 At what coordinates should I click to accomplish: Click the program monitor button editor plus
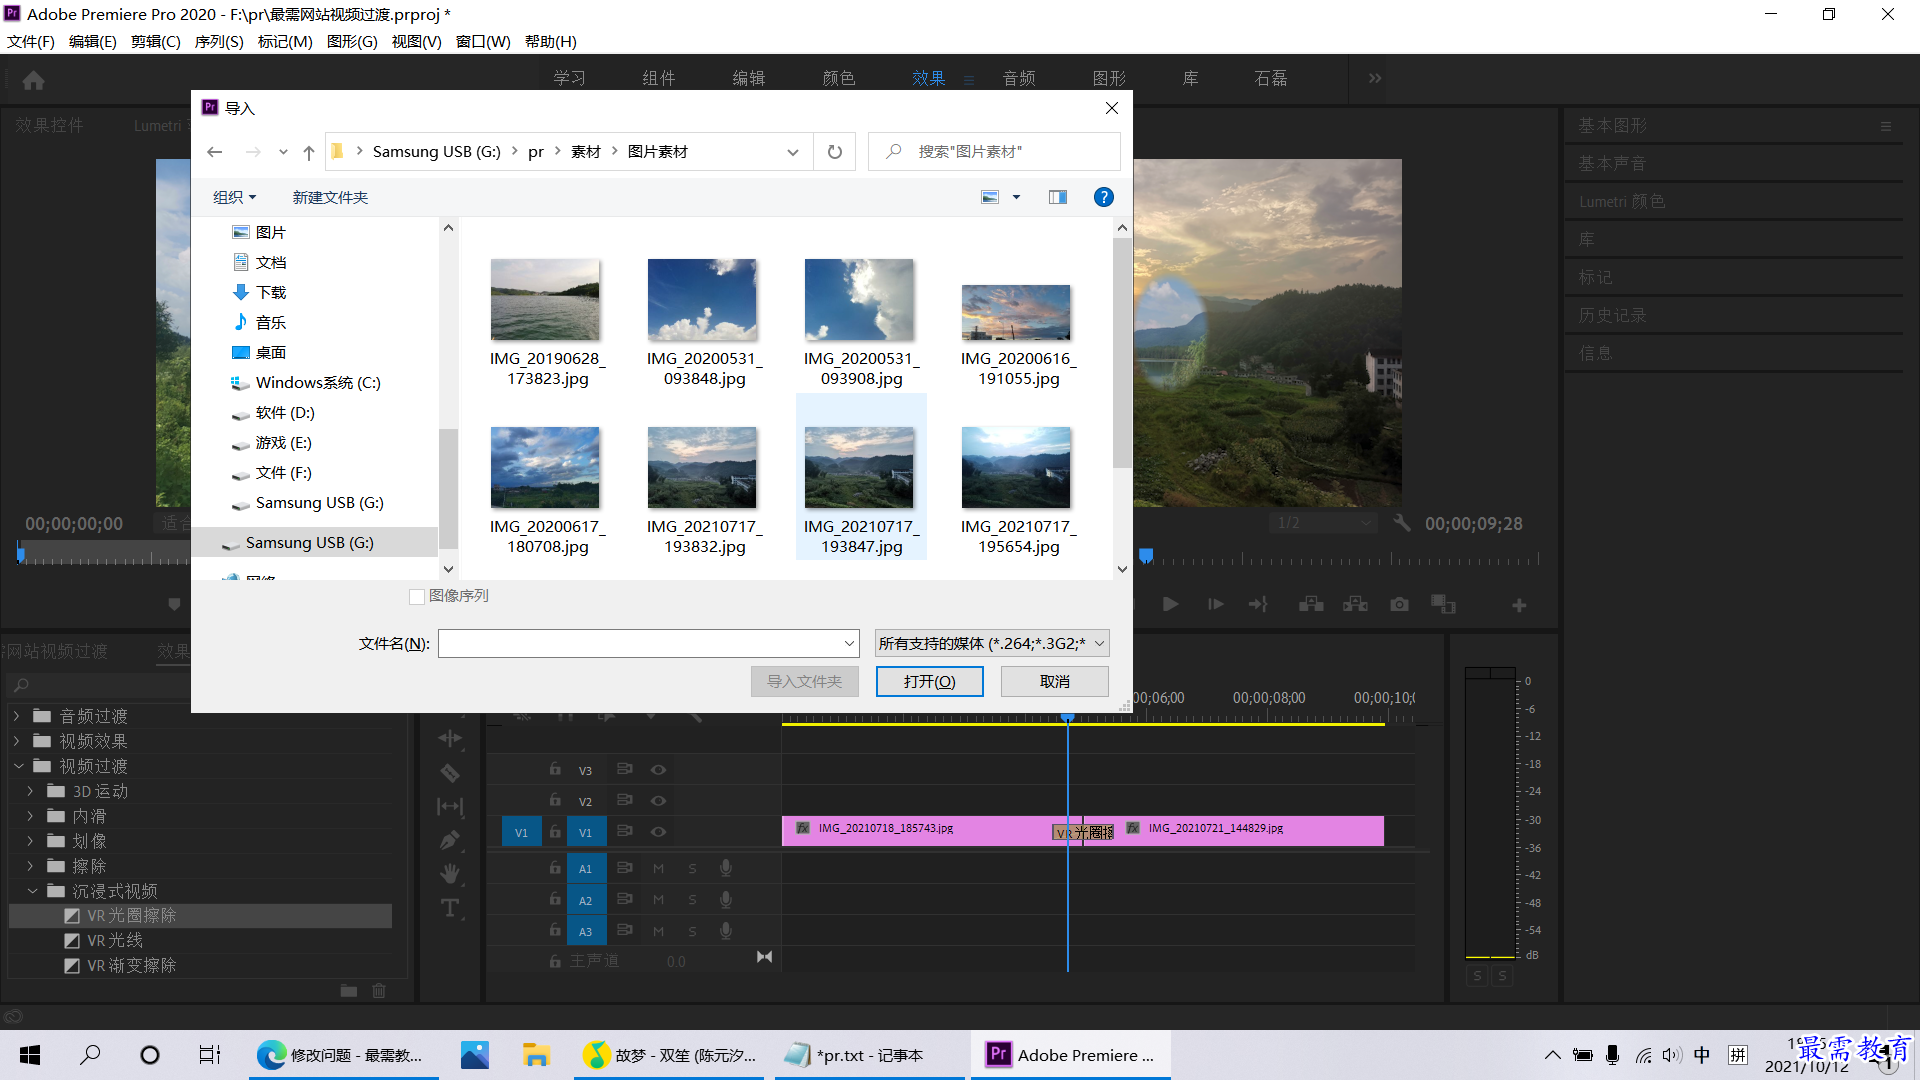click(1519, 605)
